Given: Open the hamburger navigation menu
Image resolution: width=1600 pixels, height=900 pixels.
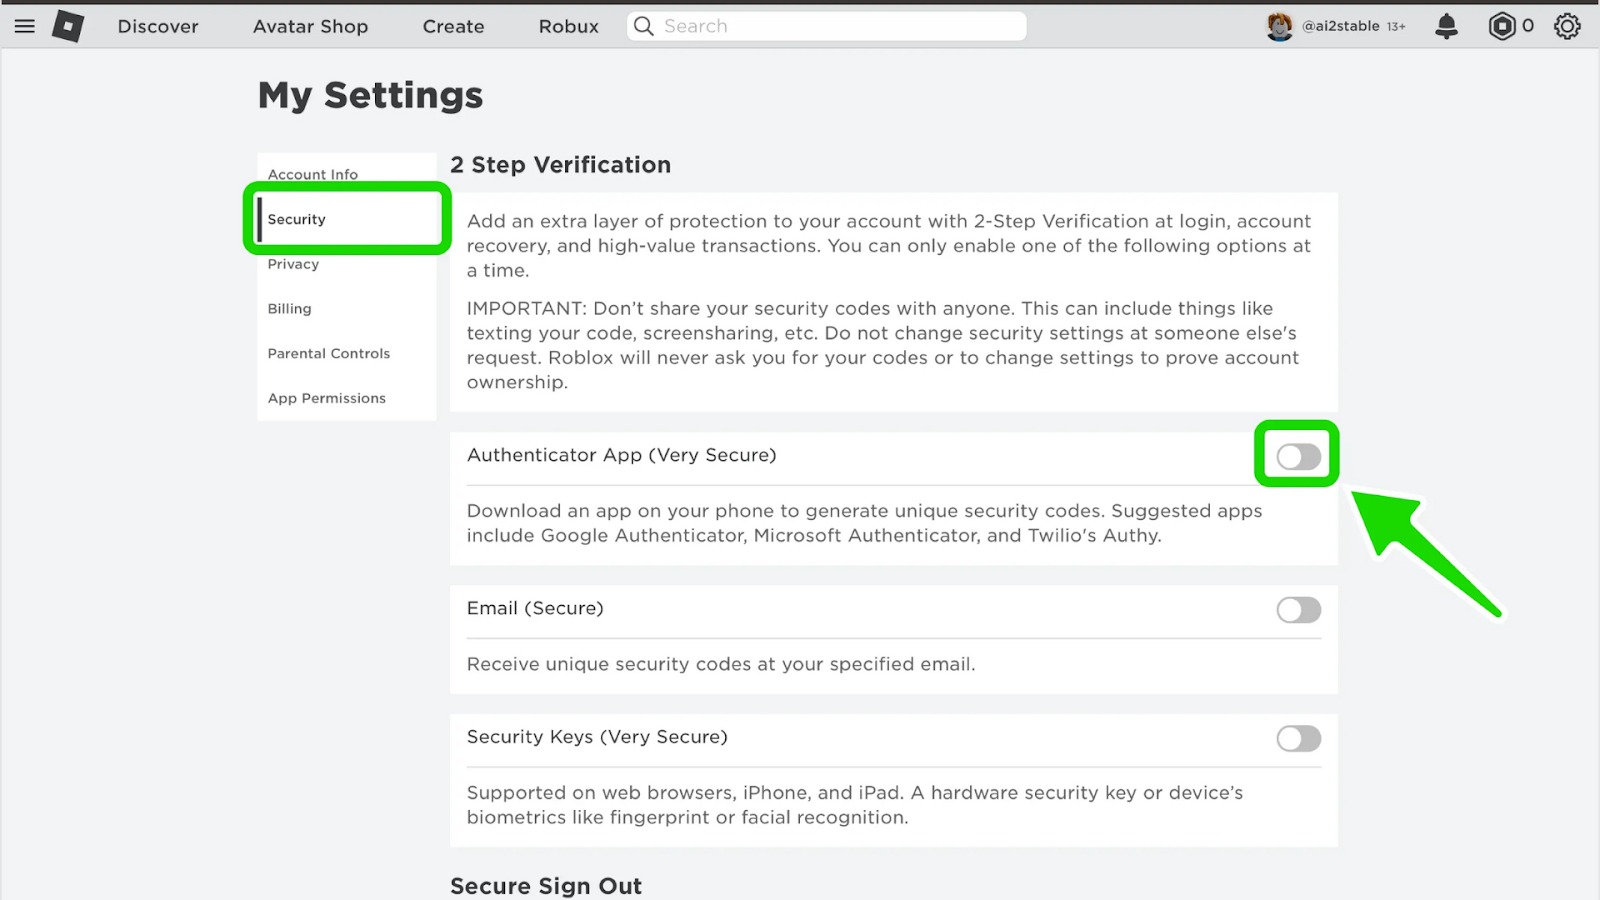Looking at the screenshot, I should (25, 26).
